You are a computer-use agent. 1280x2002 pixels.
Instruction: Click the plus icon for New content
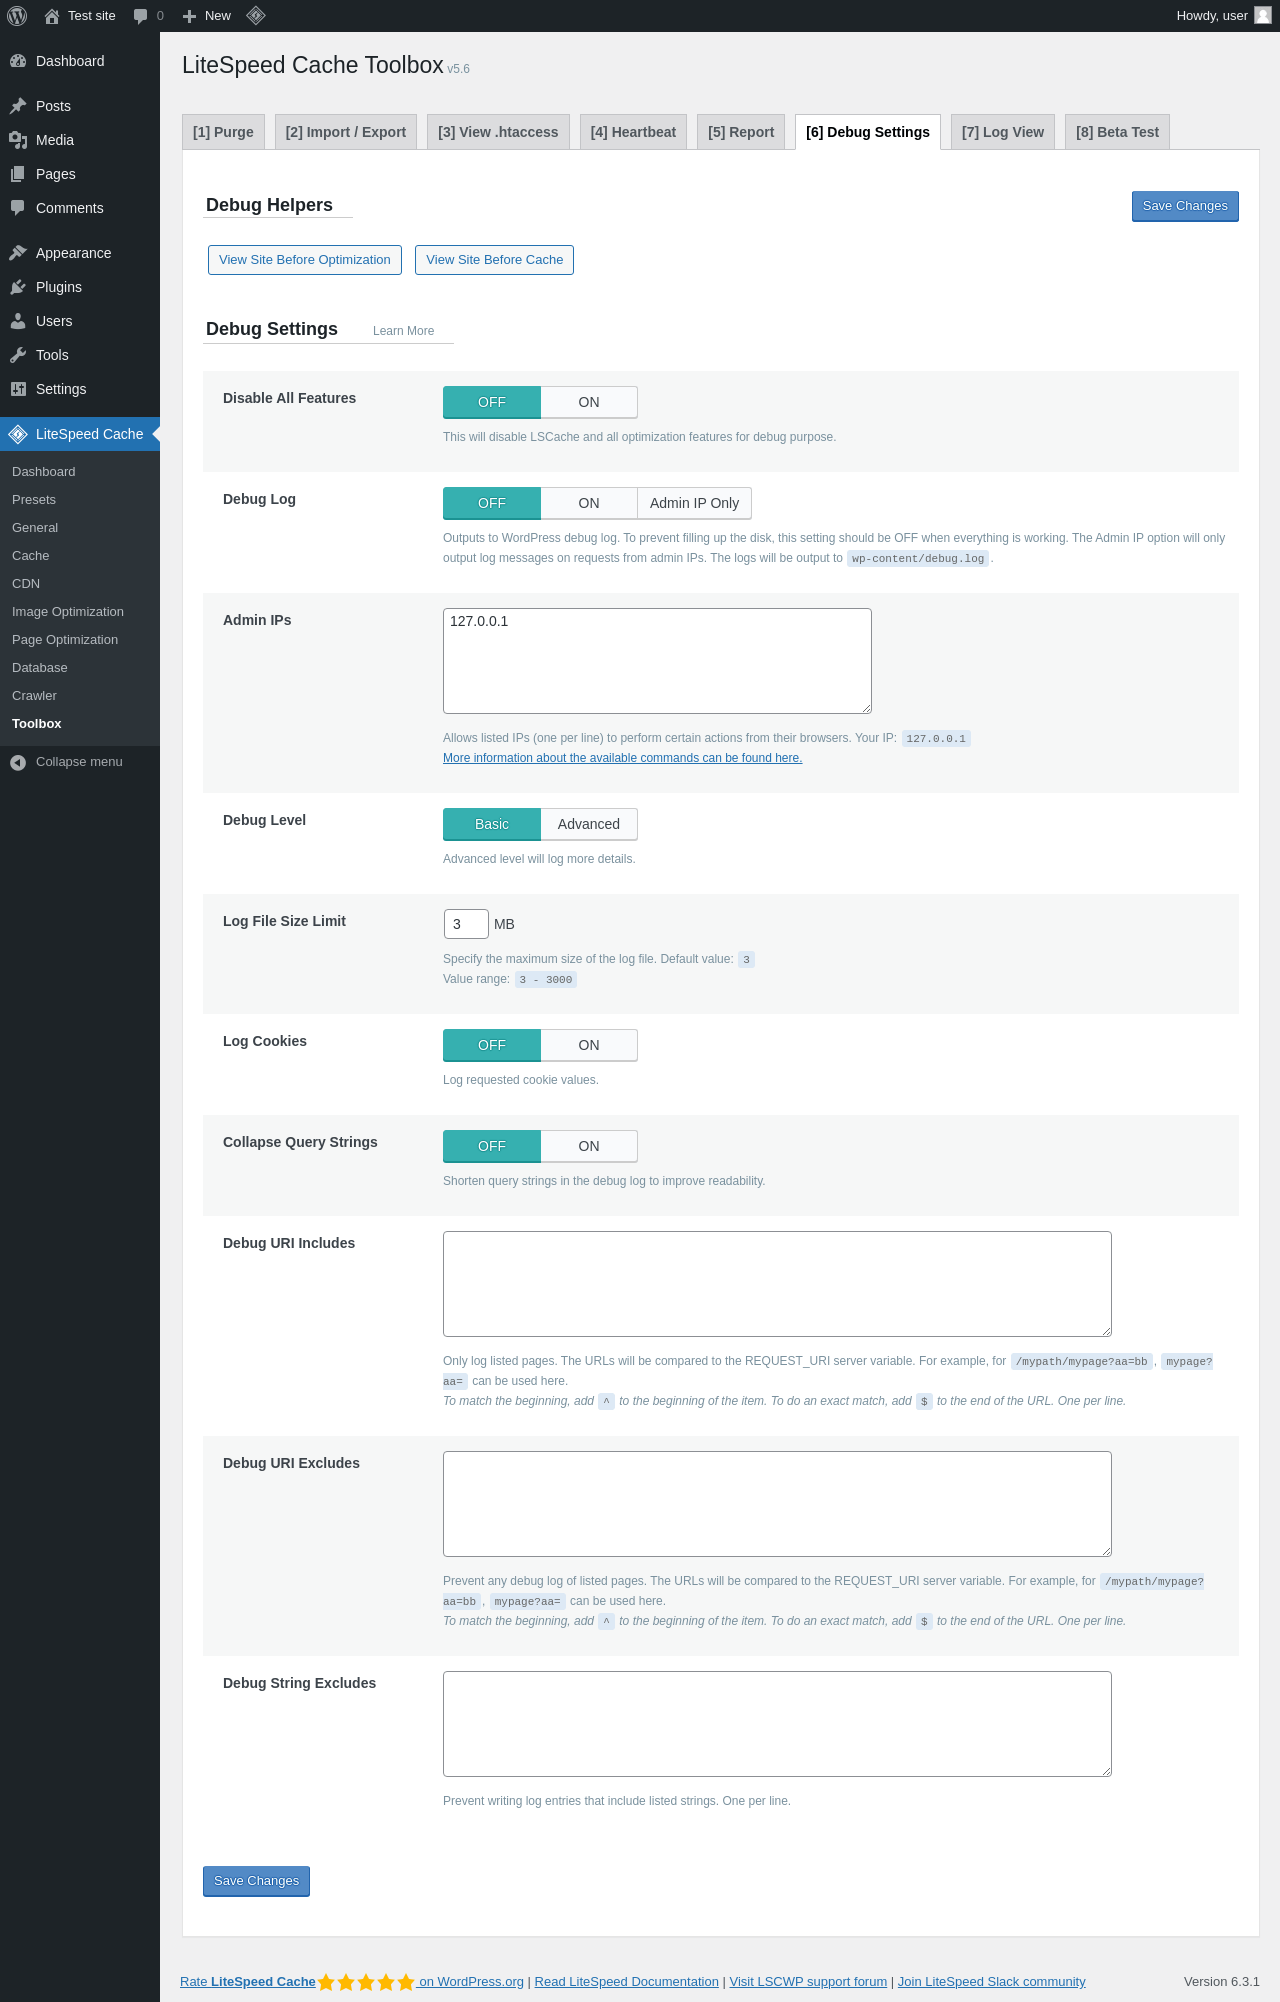(x=189, y=16)
